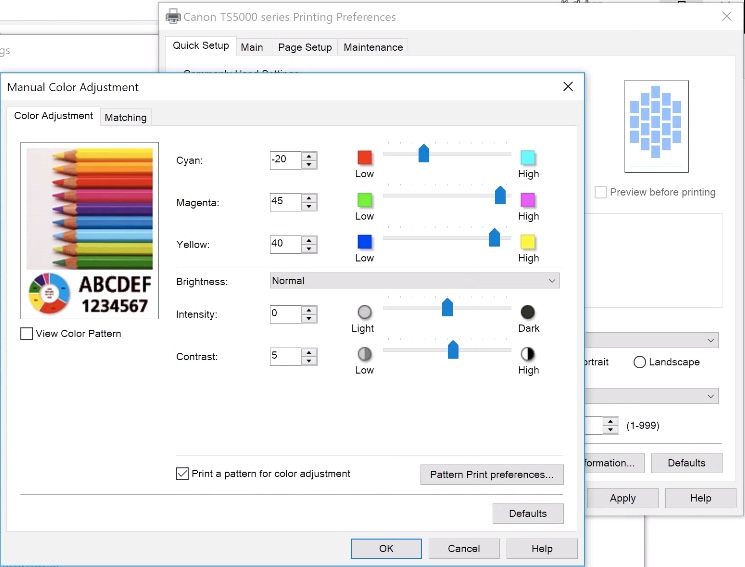Click Defaults in Printing Preferences window

coord(687,463)
